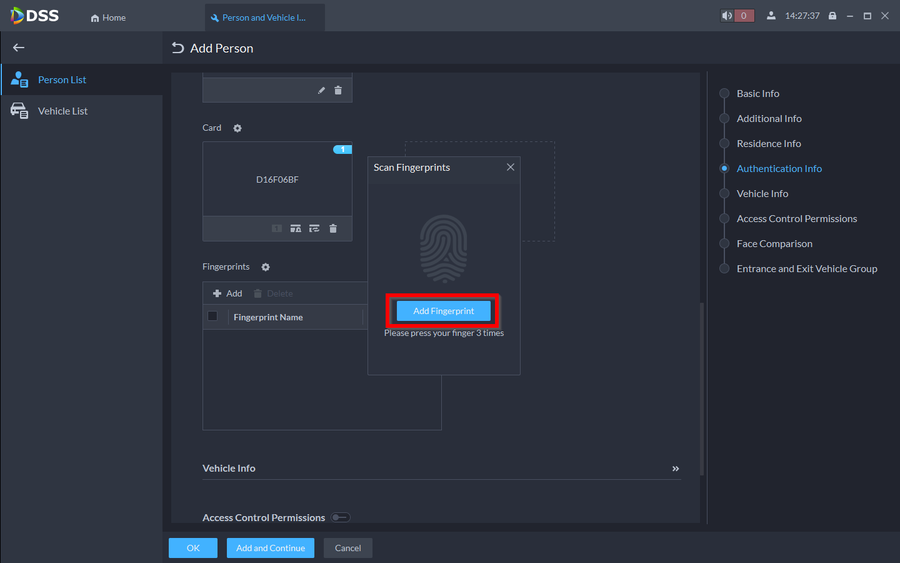Click the blue badge 1 on the card
900x563 pixels.
coord(343,149)
